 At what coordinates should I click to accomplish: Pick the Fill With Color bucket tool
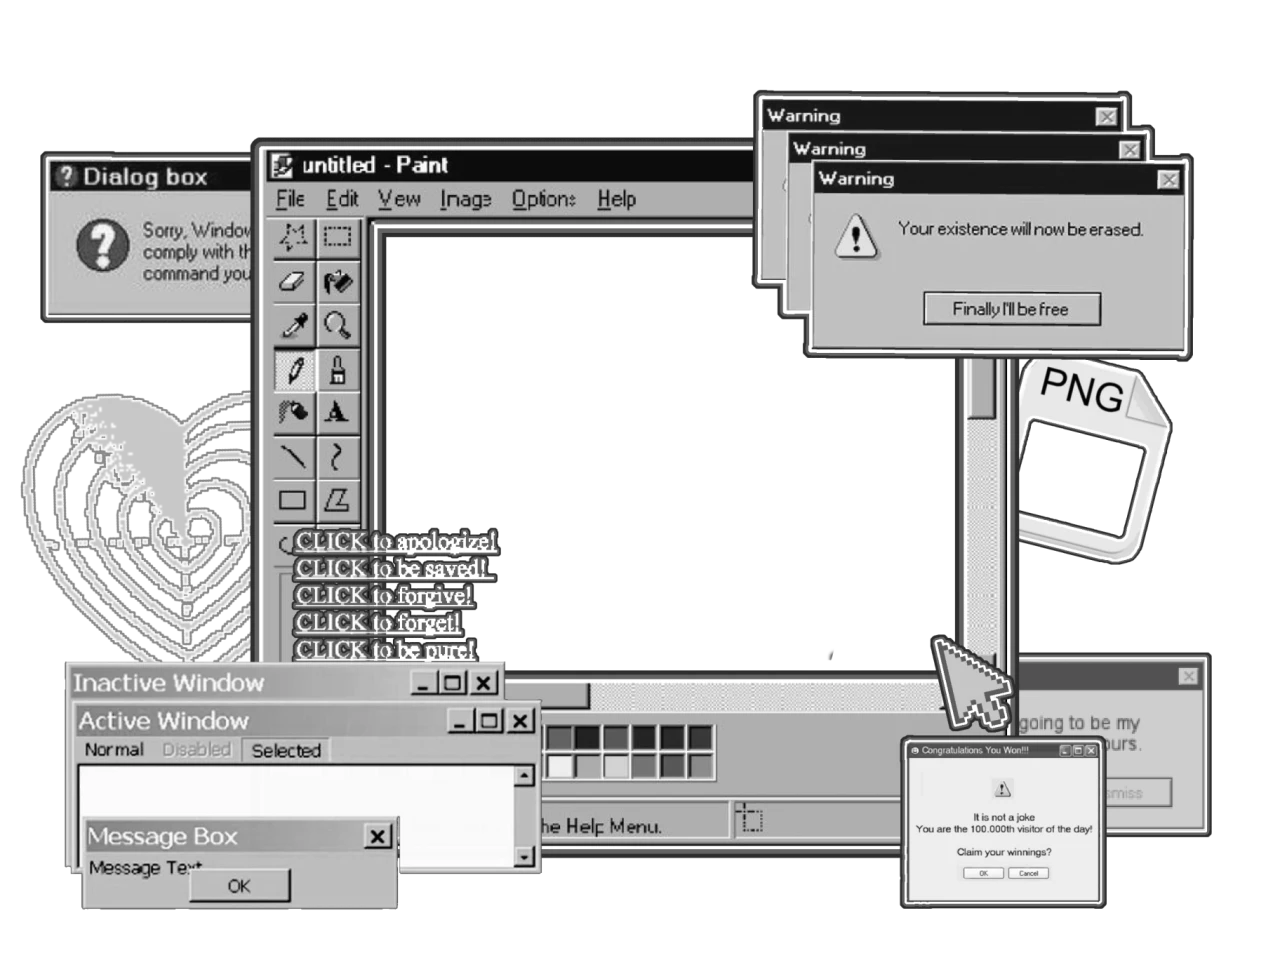tap(338, 282)
